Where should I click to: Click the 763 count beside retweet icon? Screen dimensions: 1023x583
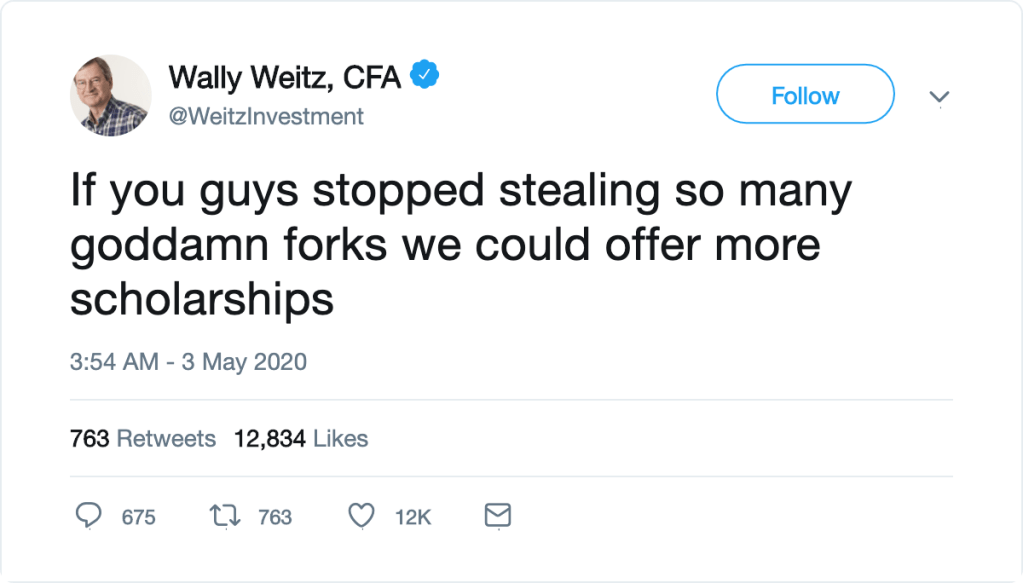click(x=275, y=517)
